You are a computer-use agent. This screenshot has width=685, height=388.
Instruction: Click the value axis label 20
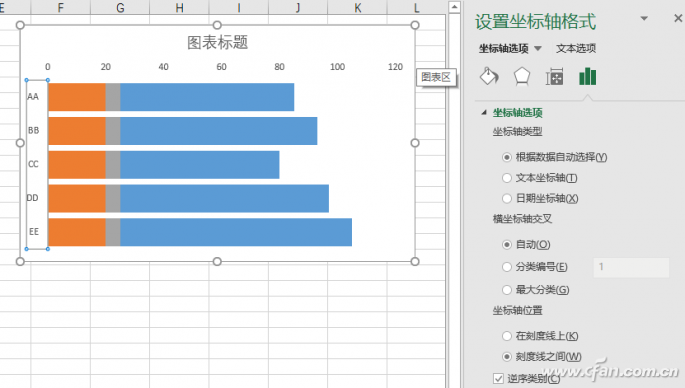106,67
